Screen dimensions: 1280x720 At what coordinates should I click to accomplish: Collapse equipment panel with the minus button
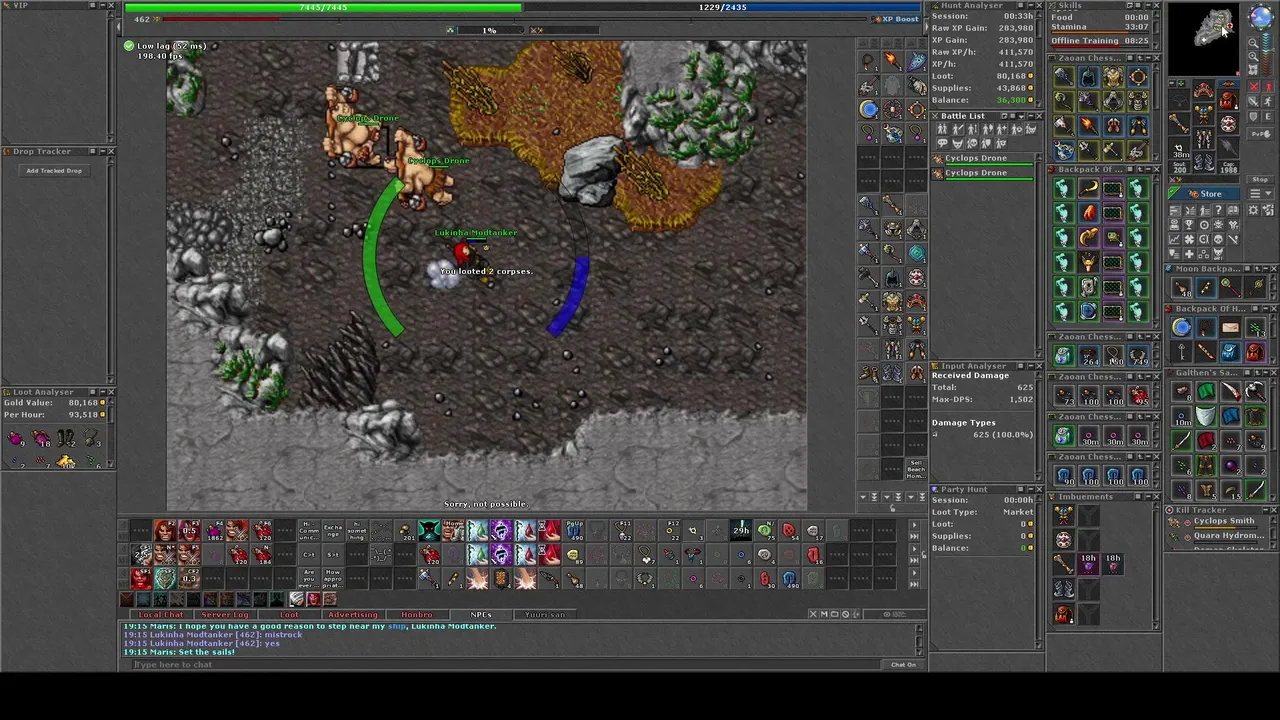[1172, 83]
